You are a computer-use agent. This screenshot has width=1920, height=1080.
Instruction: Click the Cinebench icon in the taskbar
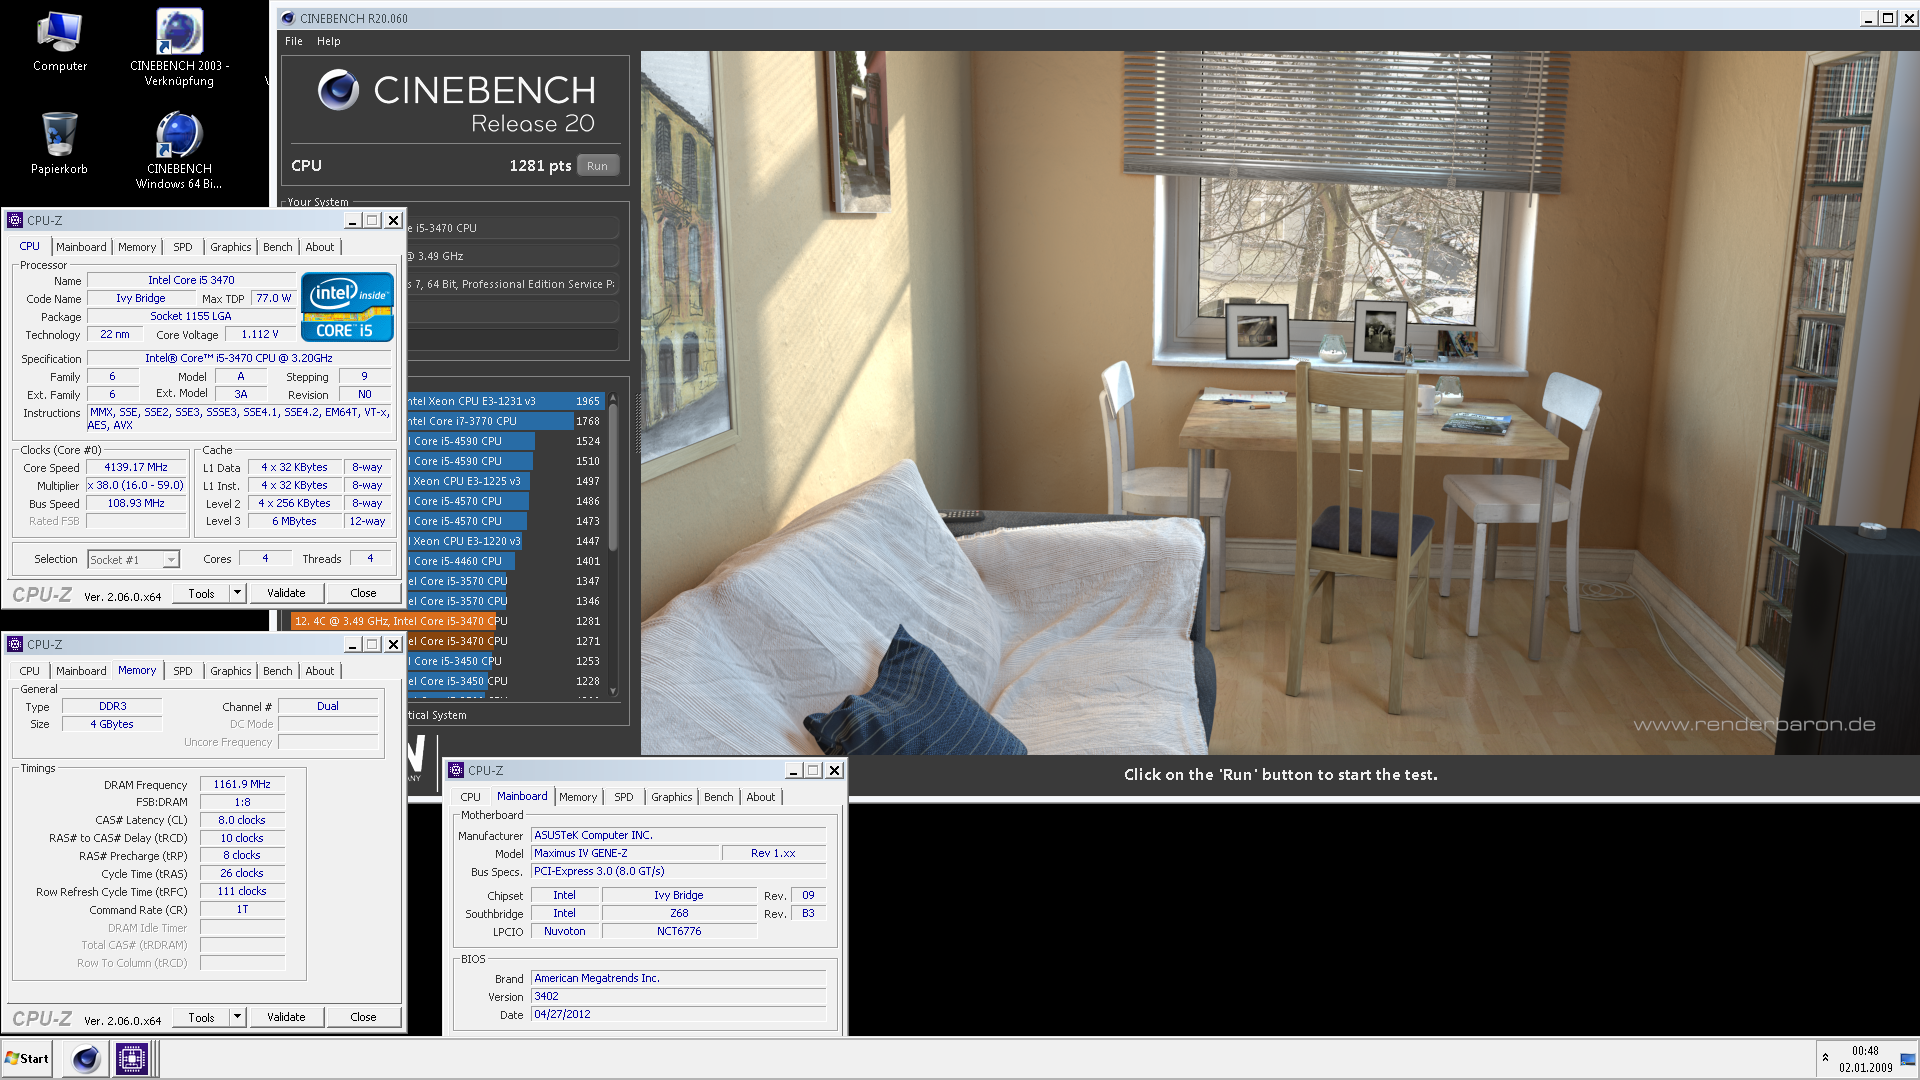(86, 1058)
